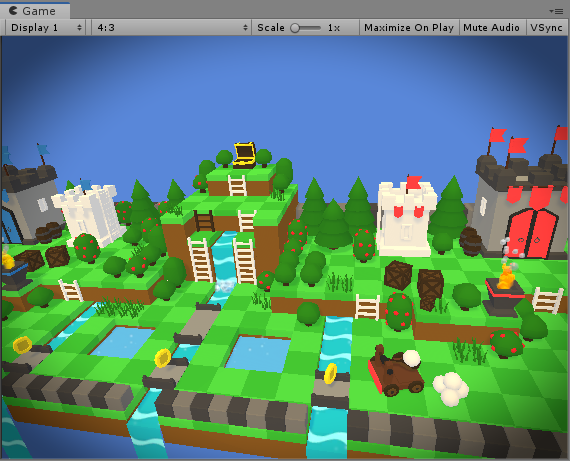Click the treasure chest on the hilltop
570x461 pixels.
coord(244,155)
